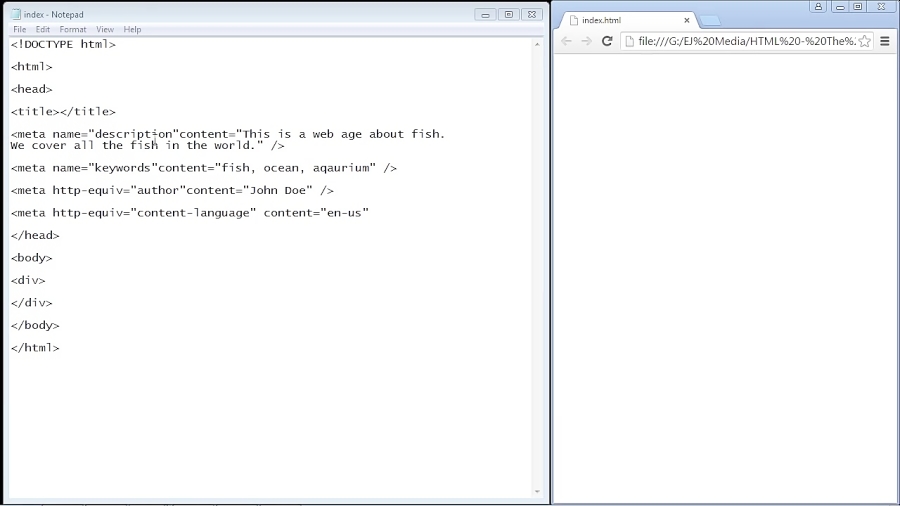The image size is (900, 506).
Task: Place cursor on the <body> tag line
Action: (x=32, y=258)
